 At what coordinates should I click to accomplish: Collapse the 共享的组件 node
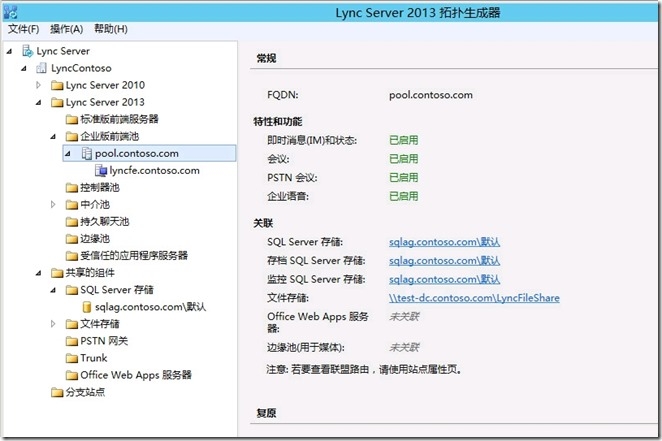[39, 273]
